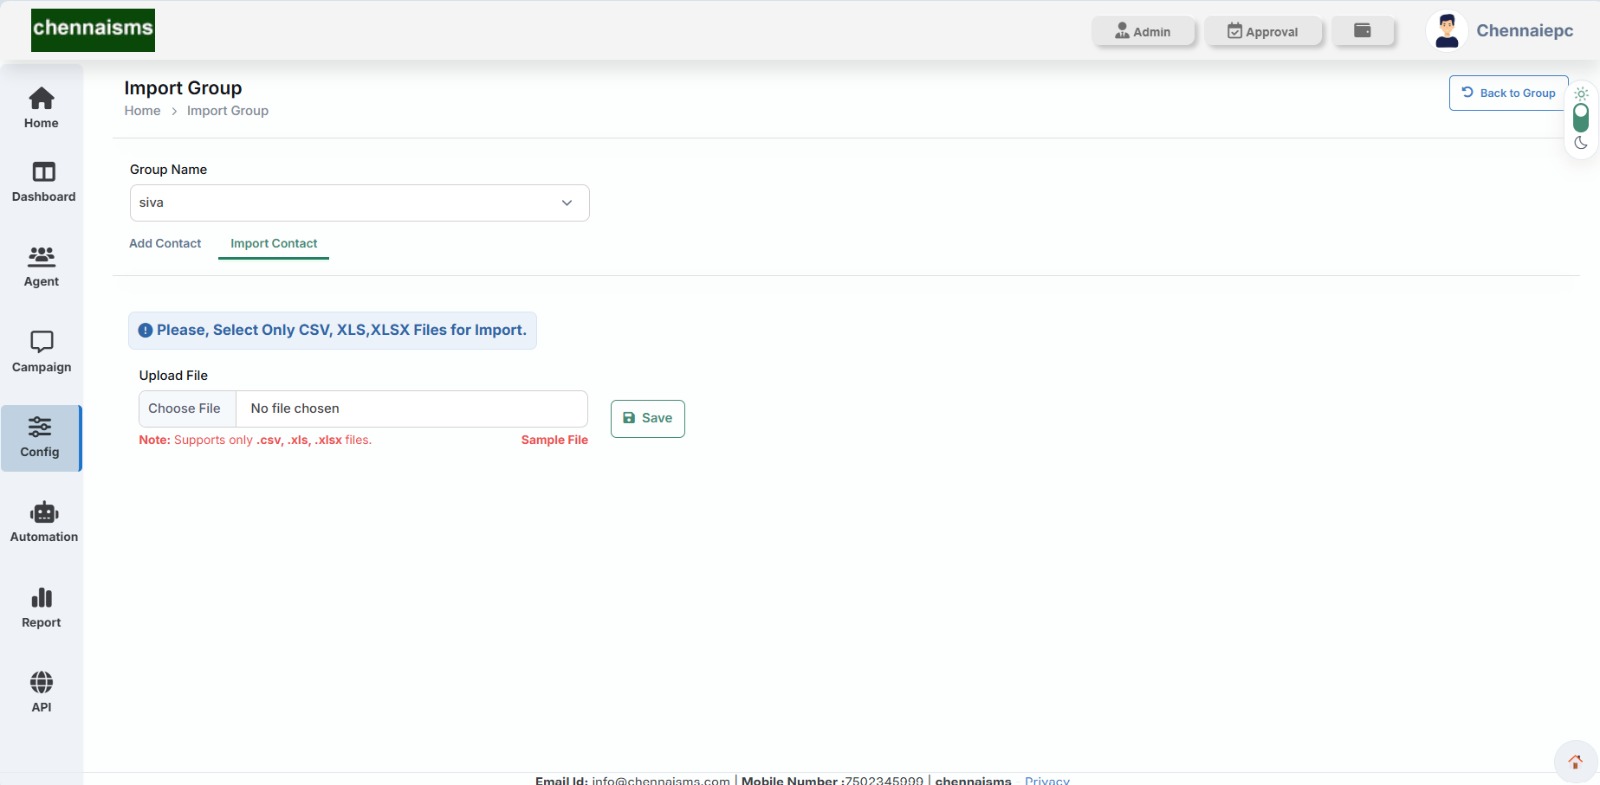Screen dimensions: 1600x785
Task: Switch to dark mode moon icon
Action: (x=1581, y=143)
